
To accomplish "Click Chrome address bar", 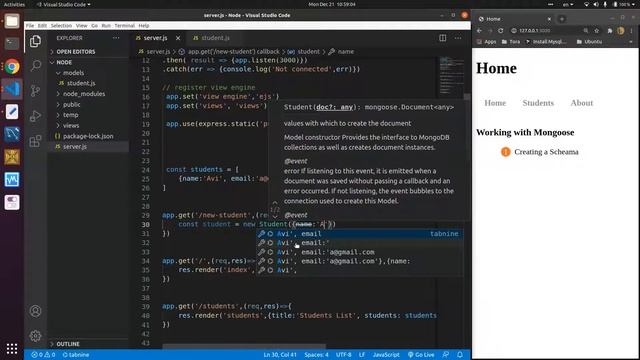I will [x=547, y=31].
